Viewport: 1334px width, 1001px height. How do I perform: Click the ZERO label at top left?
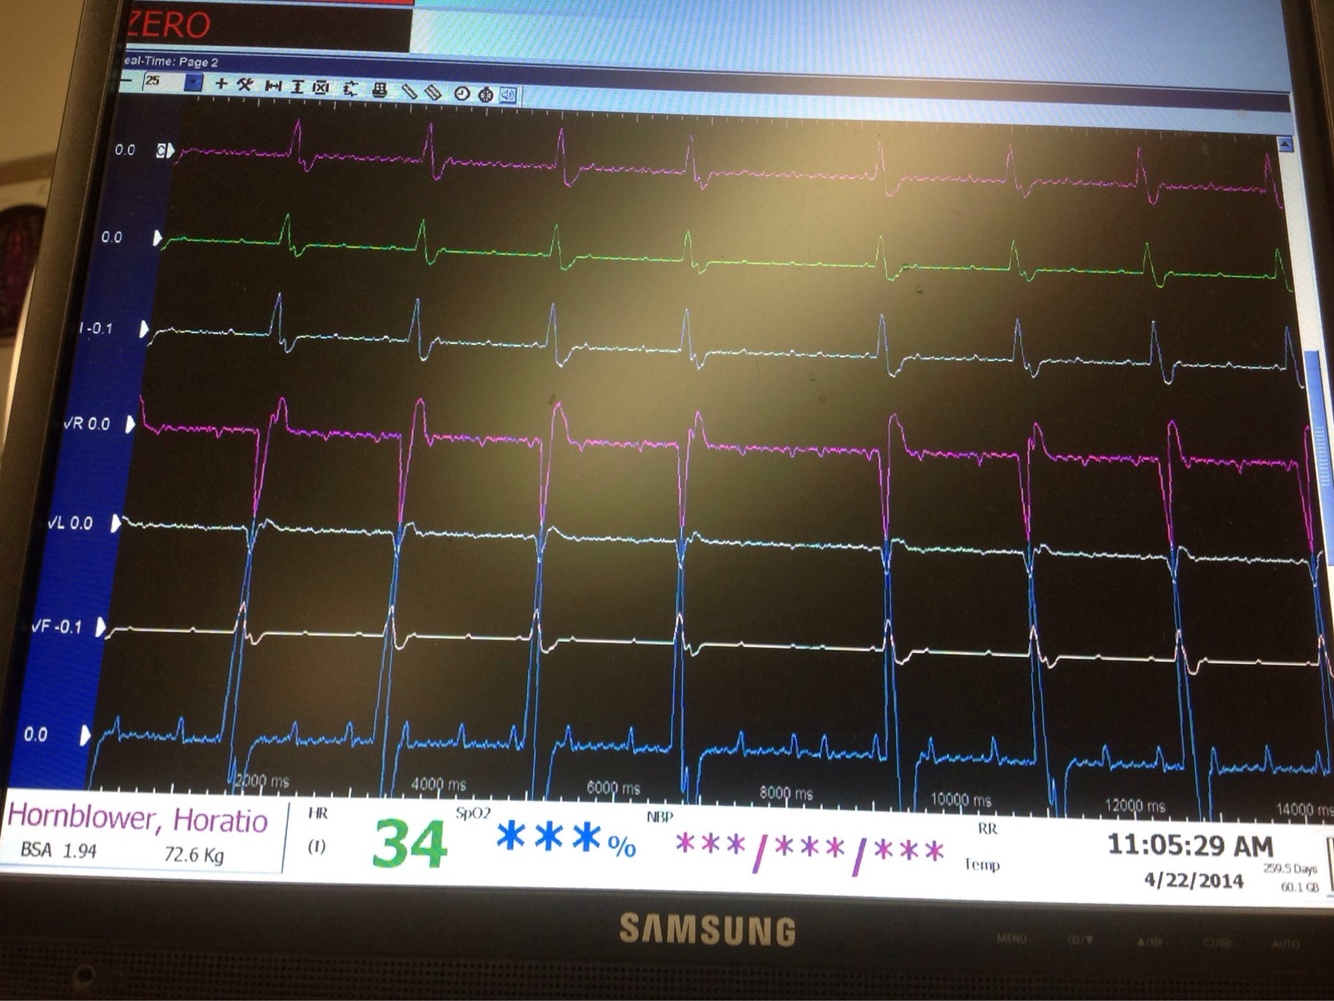[170, 24]
